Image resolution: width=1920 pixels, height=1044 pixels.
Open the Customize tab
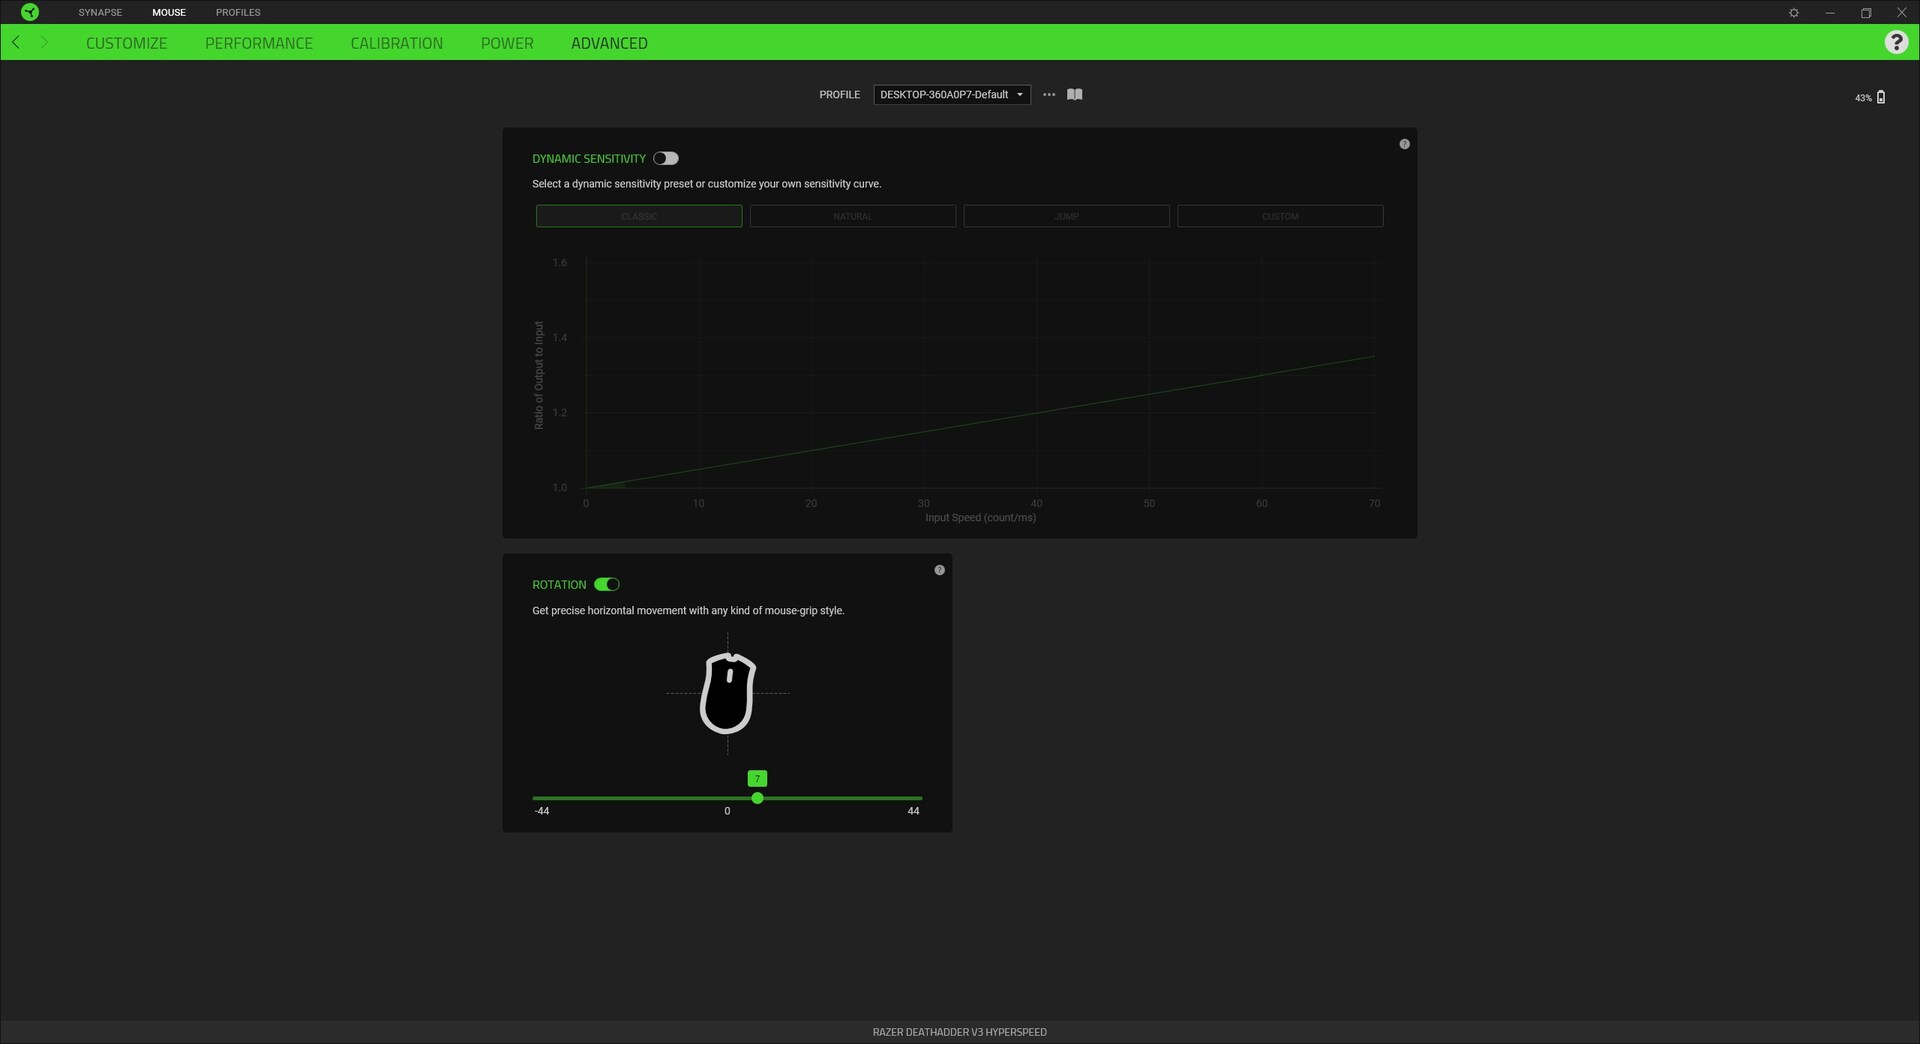tap(127, 43)
